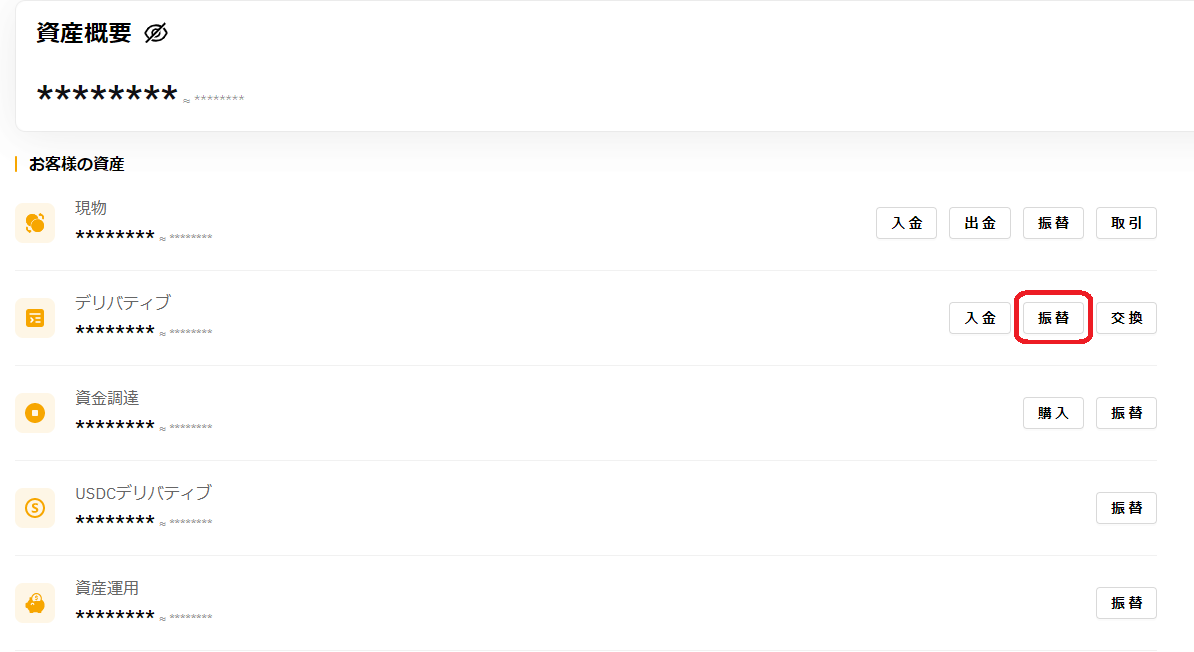Screen dimensions: 1194x652
Task: Click highlighted 振替 button in デリバティブ row
Action: 1053,318
